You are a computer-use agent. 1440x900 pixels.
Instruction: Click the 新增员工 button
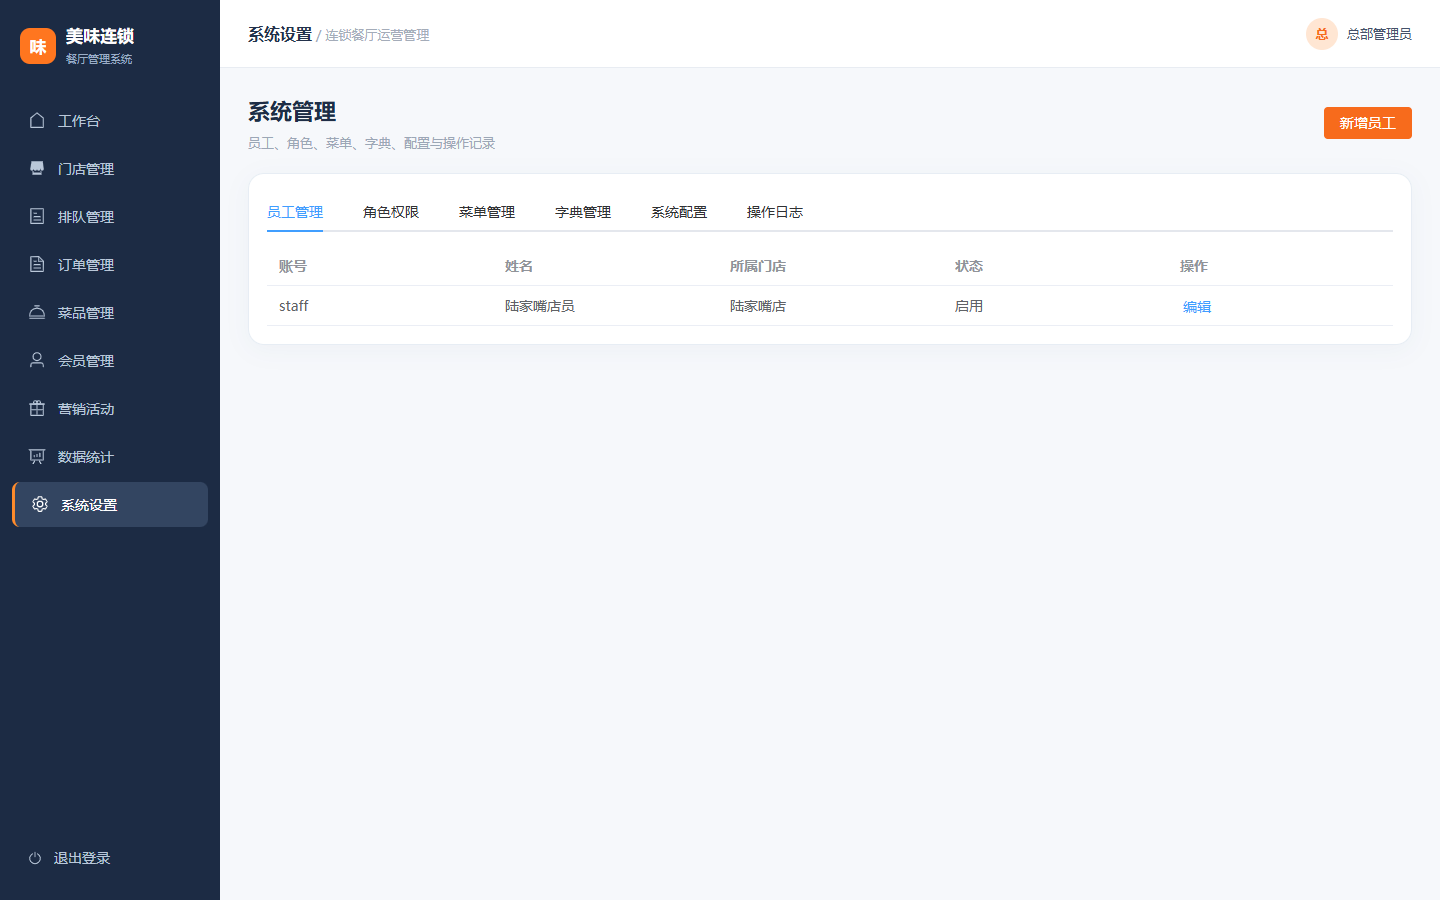[1368, 123]
